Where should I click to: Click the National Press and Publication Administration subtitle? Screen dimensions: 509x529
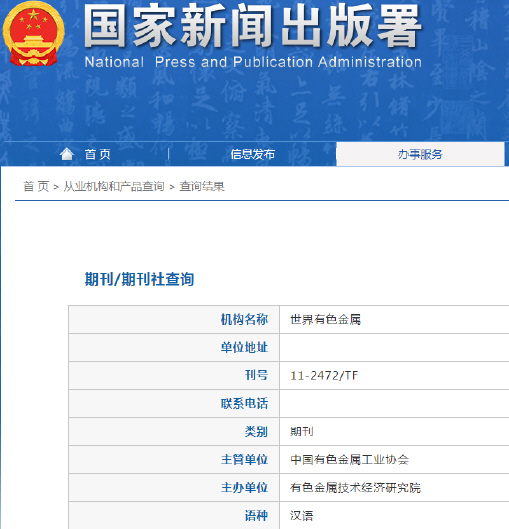tap(253, 62)
